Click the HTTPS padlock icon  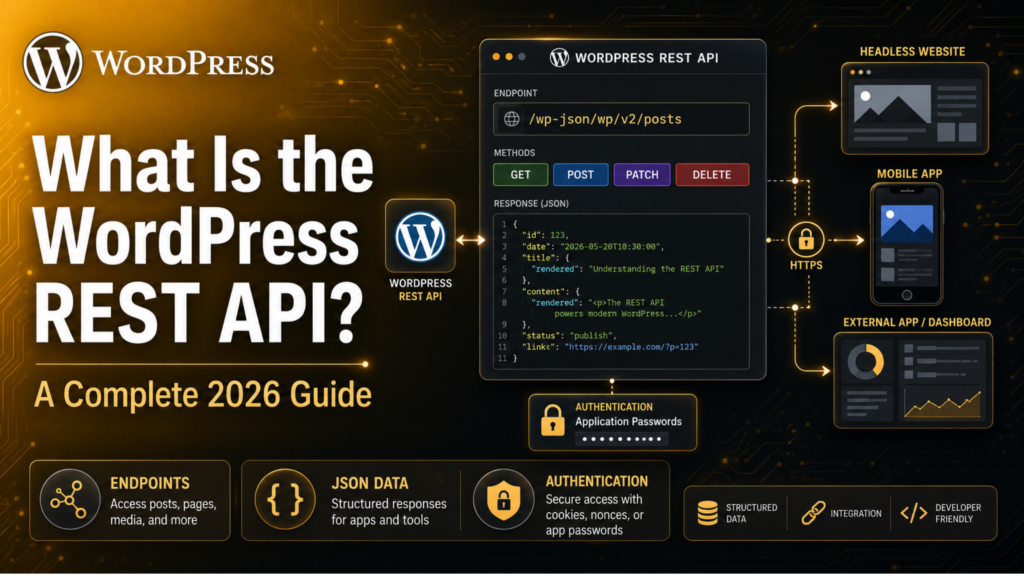coord(806,240)
